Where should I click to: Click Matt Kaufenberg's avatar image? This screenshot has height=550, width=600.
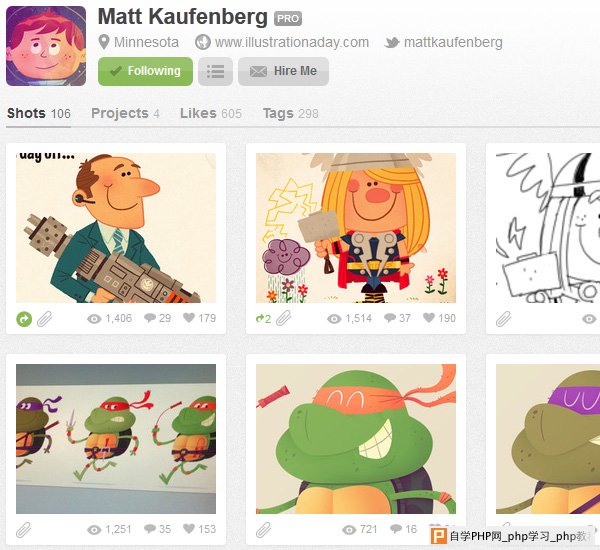click(x=46, y=46)
